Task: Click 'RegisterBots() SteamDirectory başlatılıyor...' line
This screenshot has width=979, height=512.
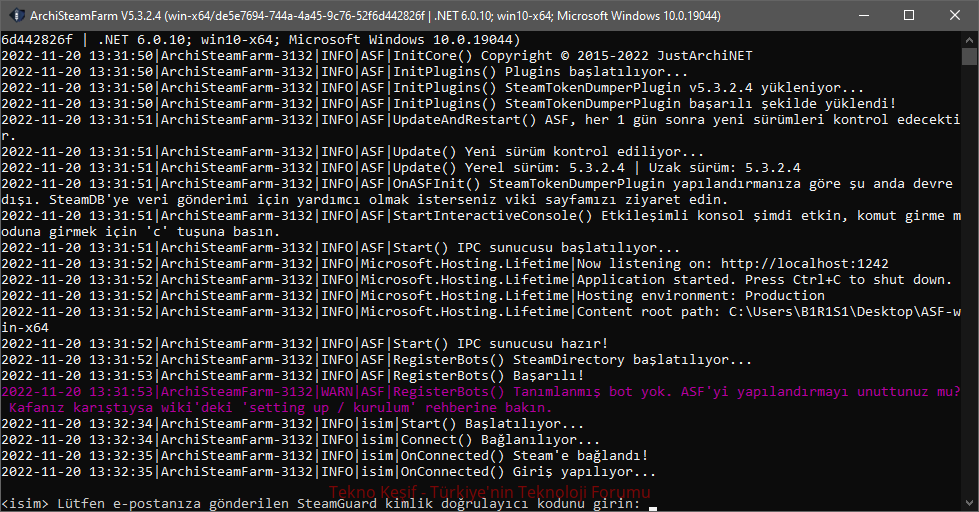Action: [376, 360]
